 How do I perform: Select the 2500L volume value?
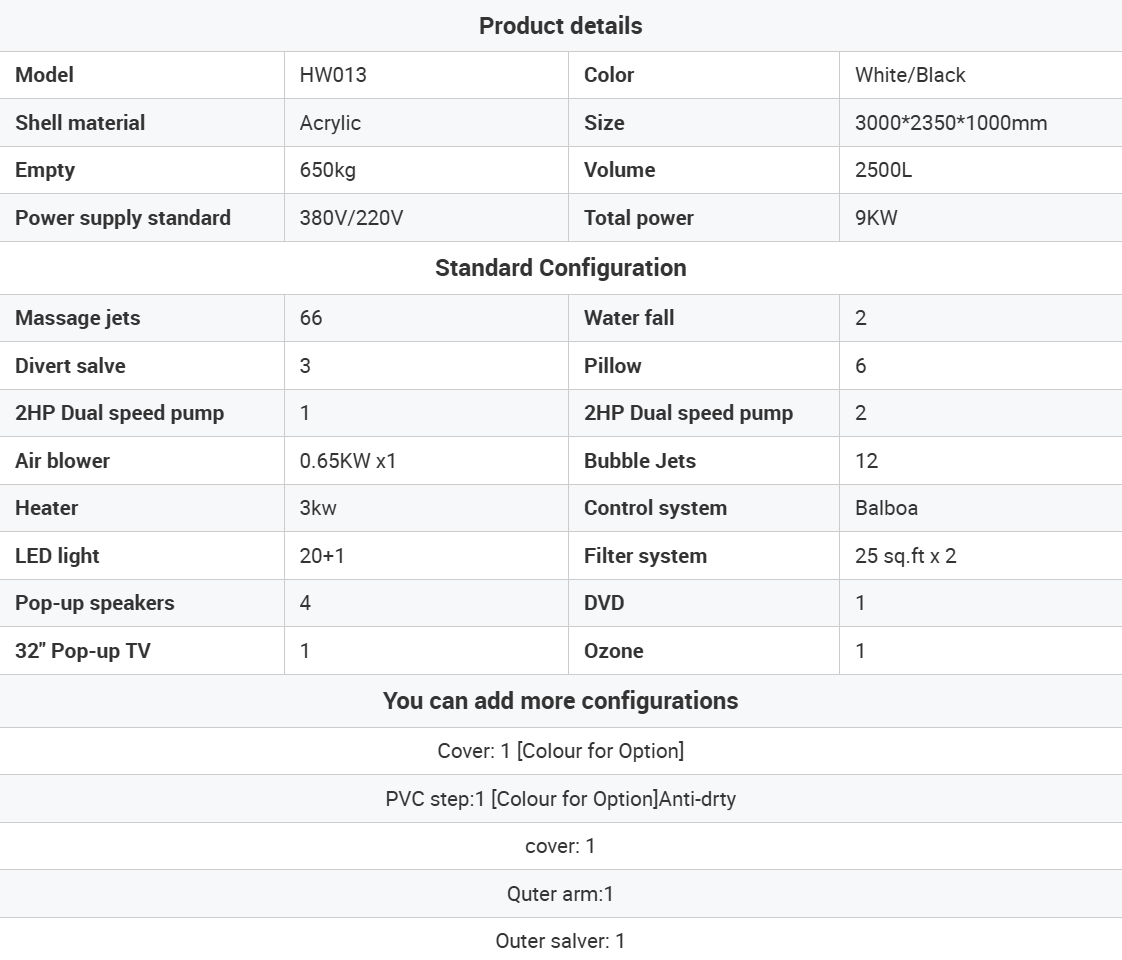point(883,170)
